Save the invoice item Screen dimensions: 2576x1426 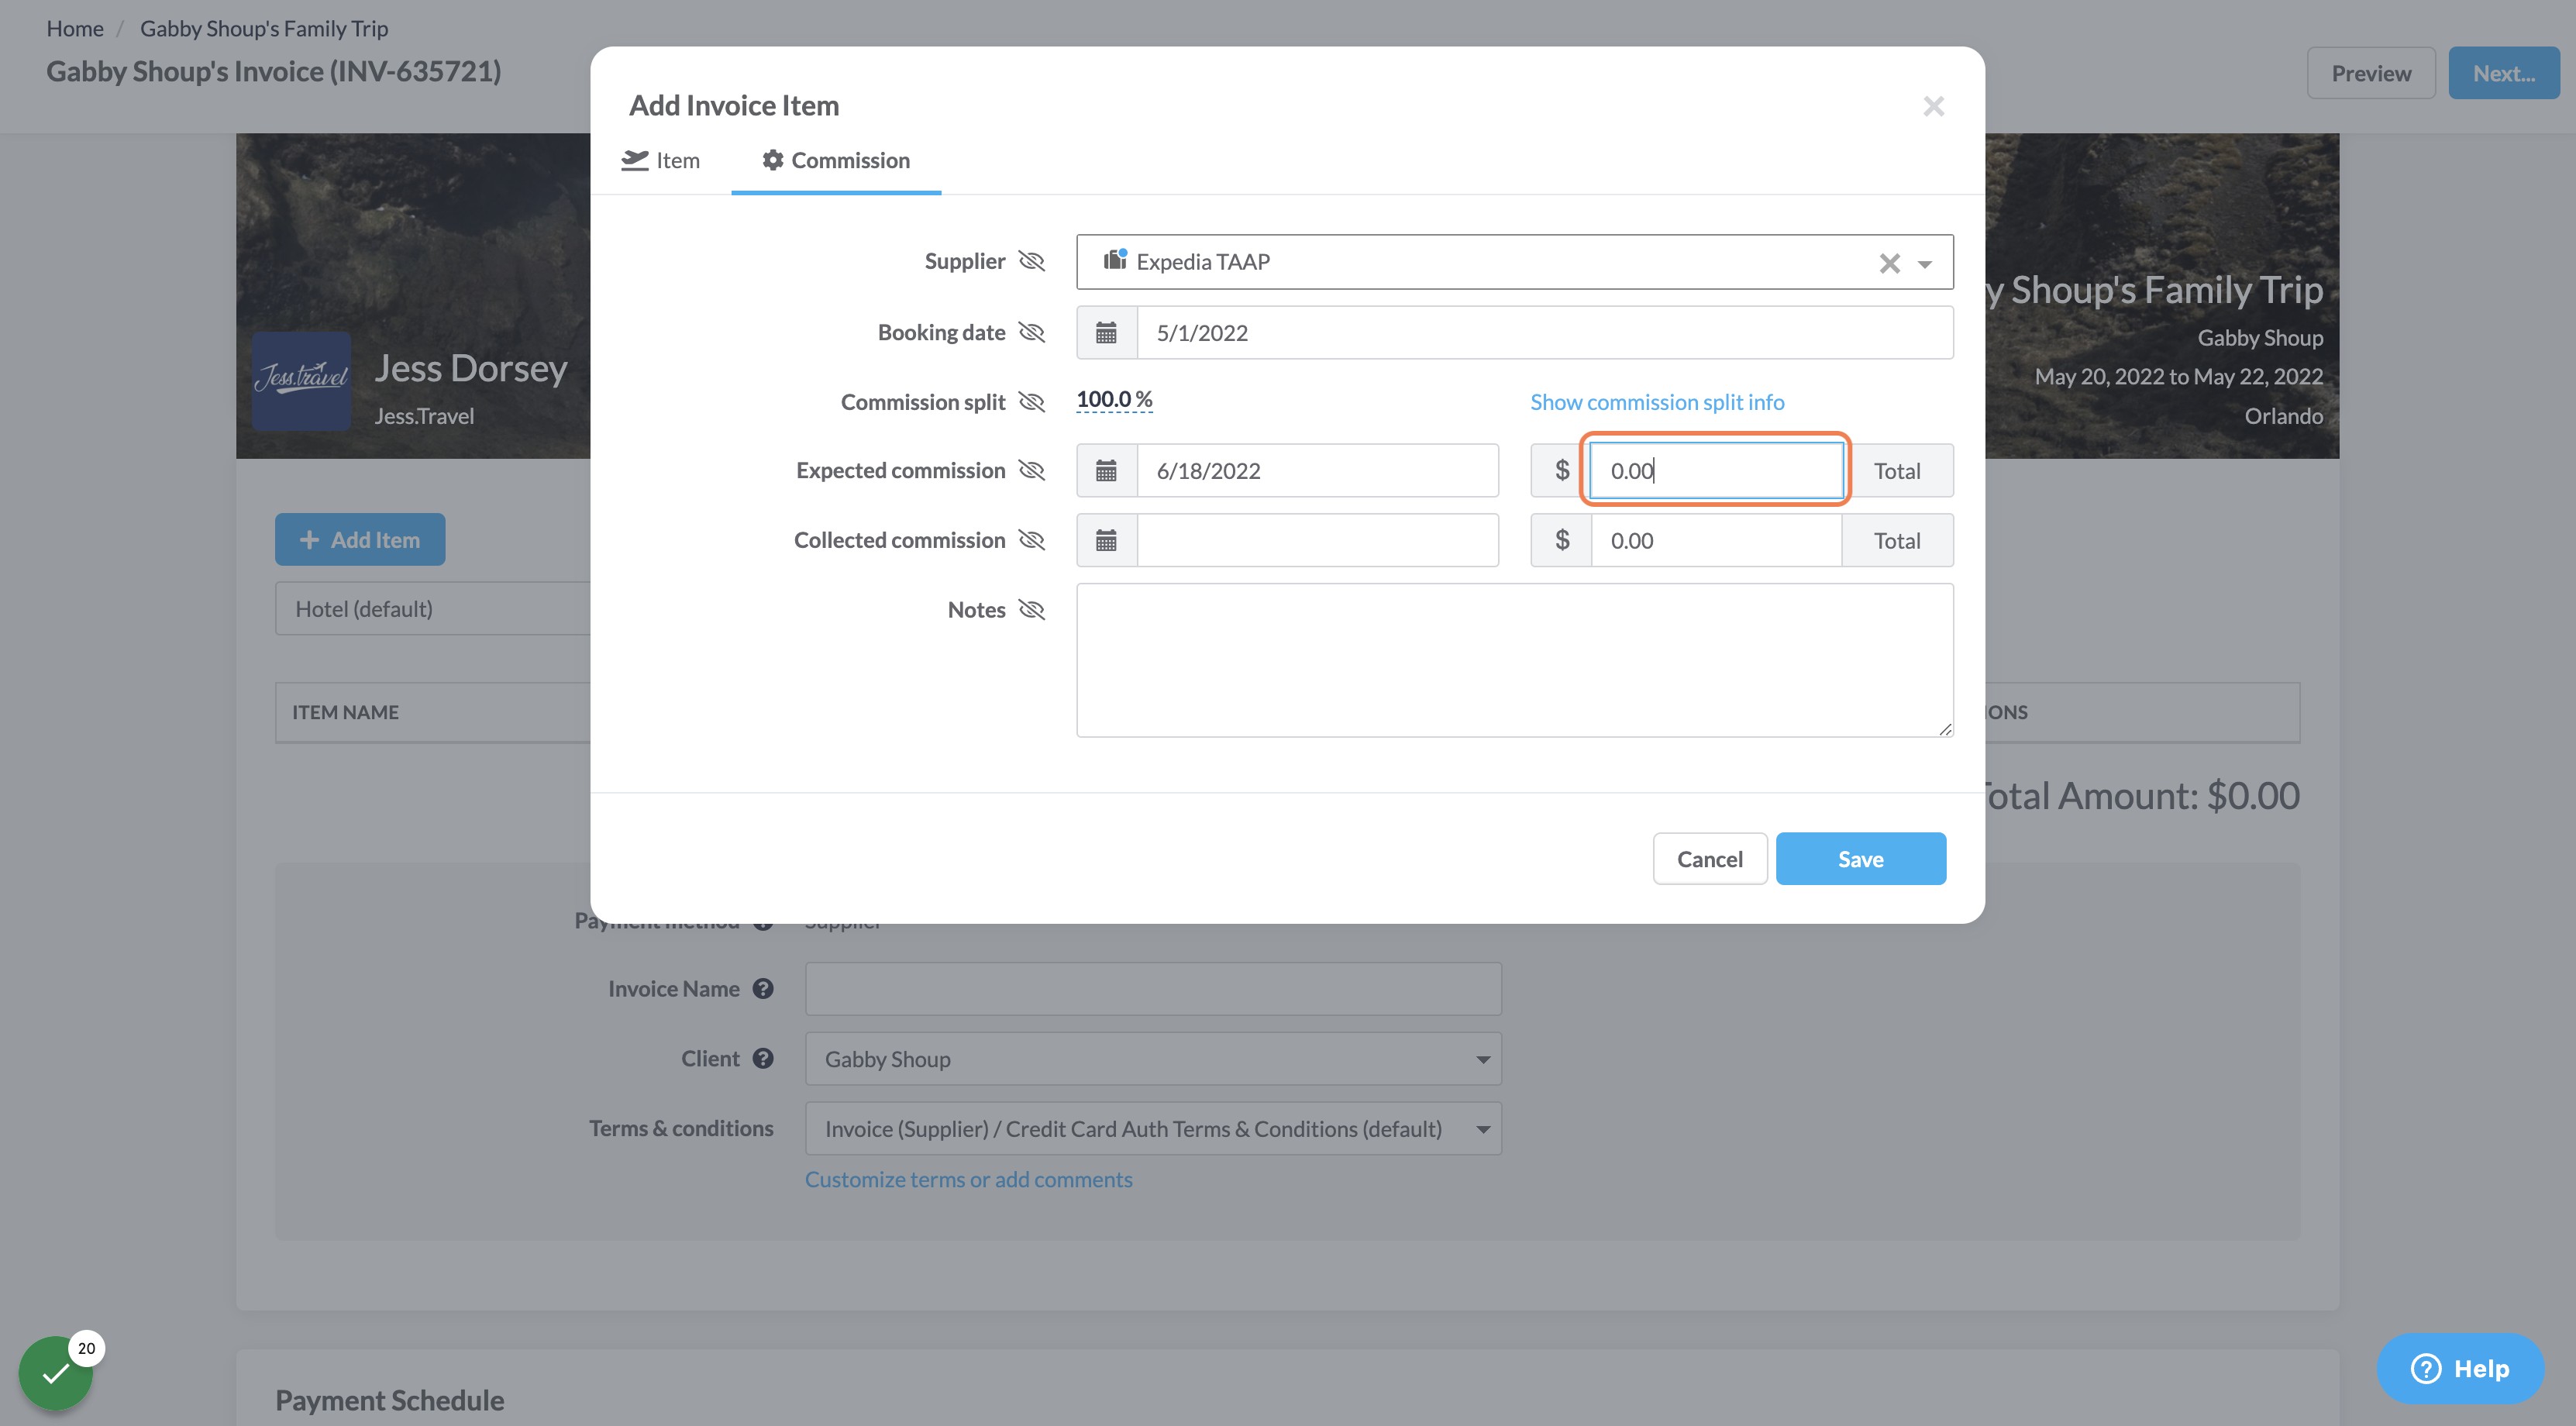[x=1860, y=859]
